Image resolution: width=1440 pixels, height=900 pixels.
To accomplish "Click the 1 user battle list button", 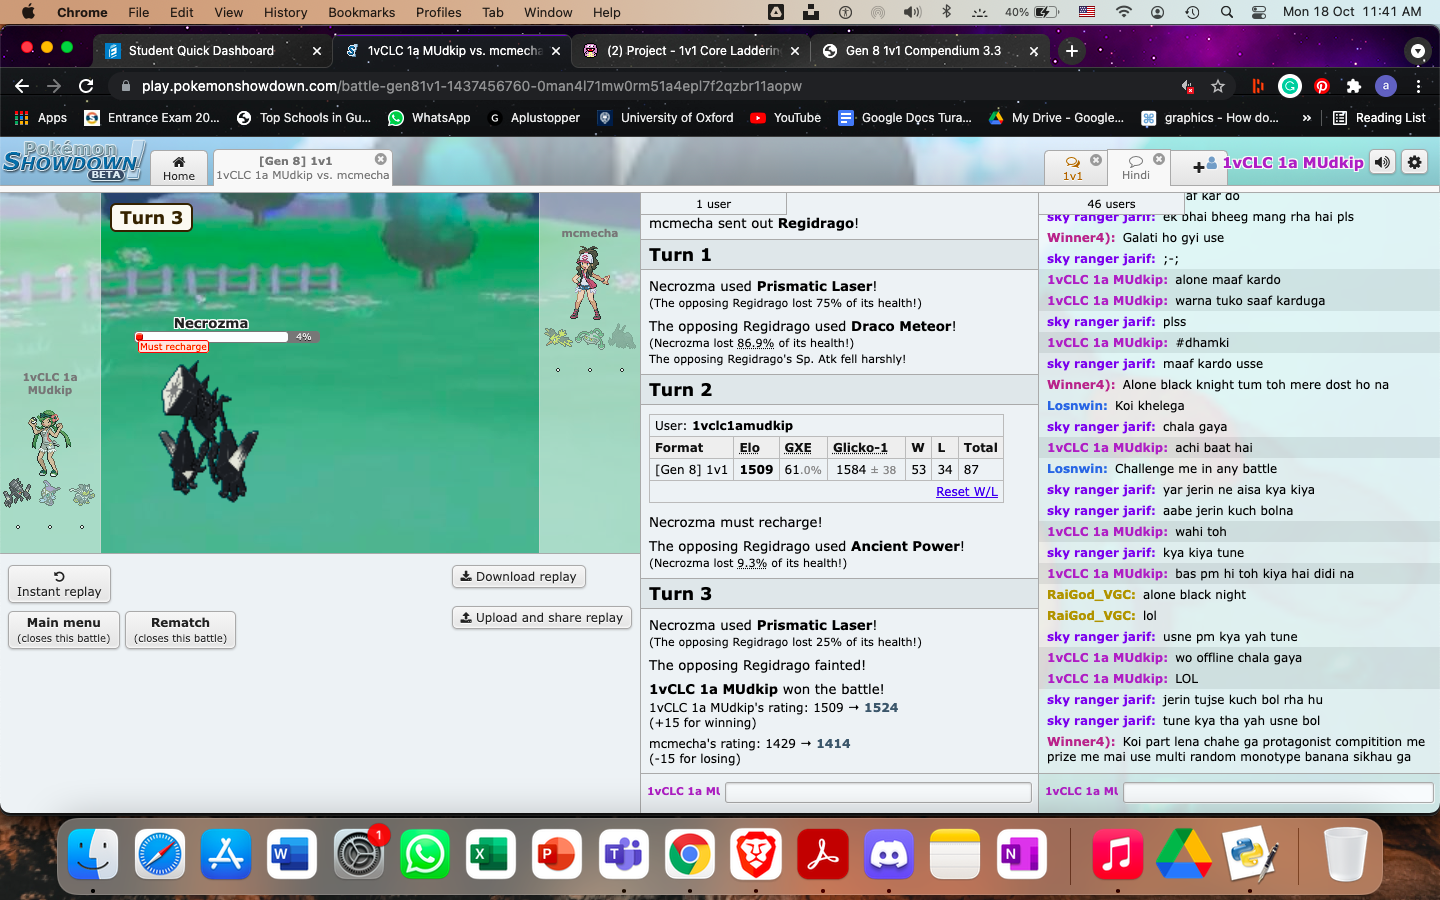I will pos(713,204).
